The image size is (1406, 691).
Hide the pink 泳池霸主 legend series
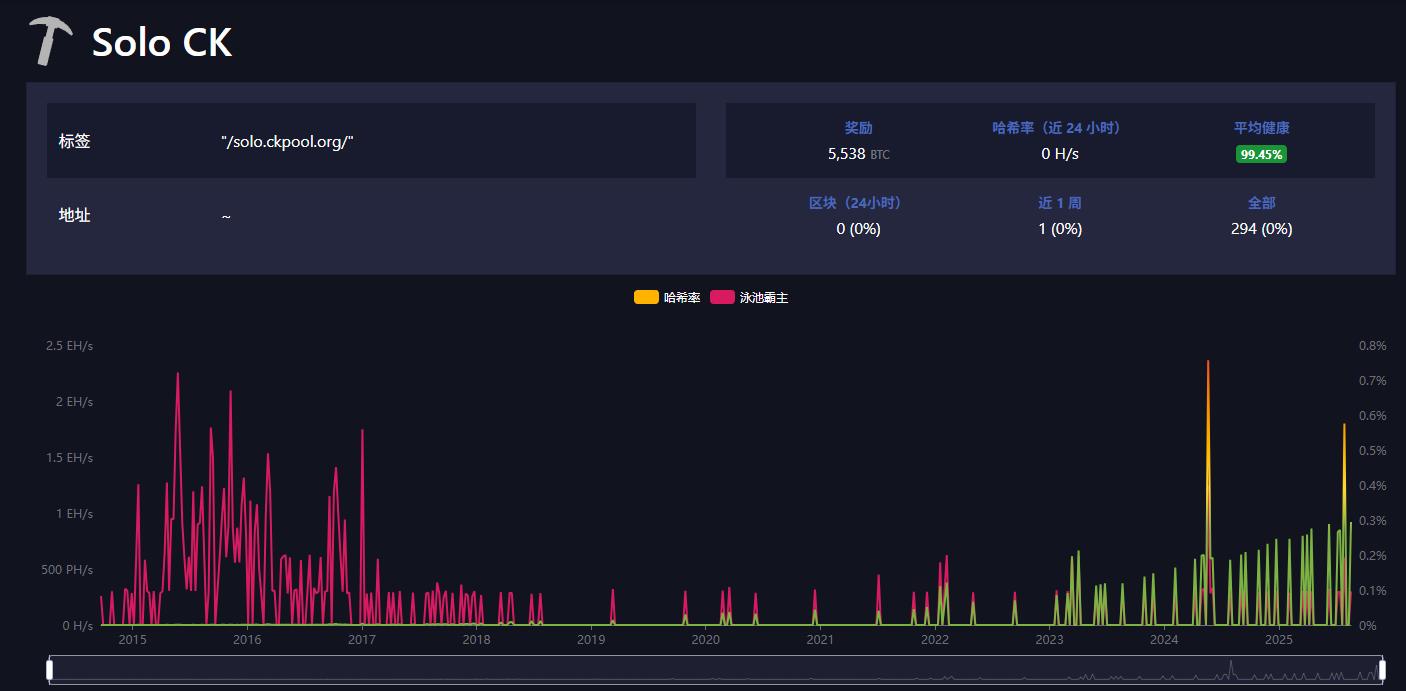722,298
